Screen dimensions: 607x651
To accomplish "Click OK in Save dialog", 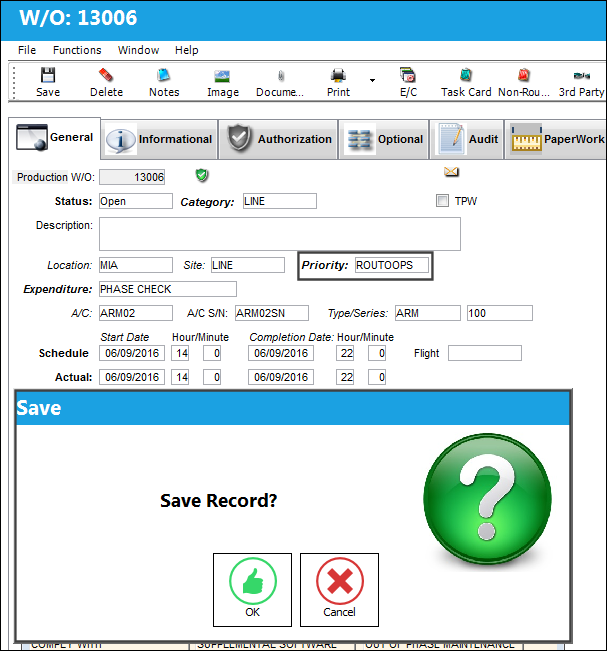I will coord(252,590).
